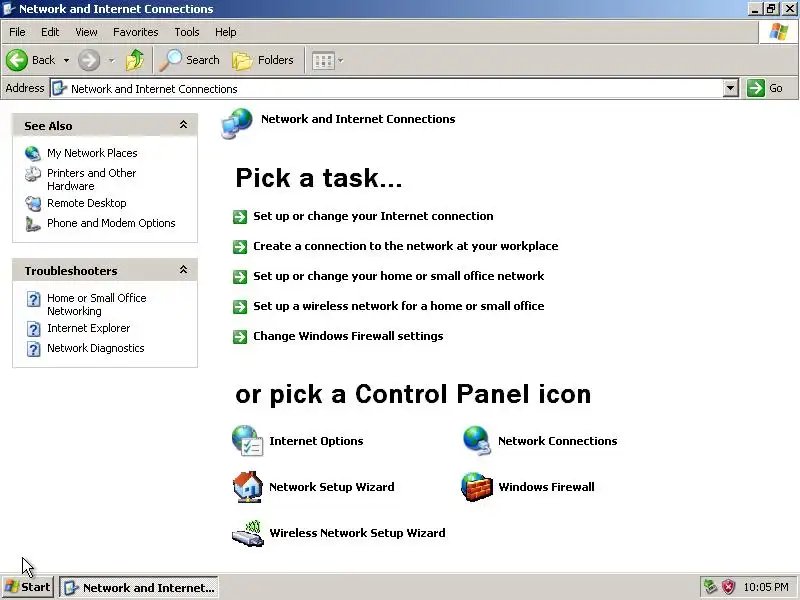Open the Phone and Modem Options link
The image size is (800, 600).
pyautogui.click(x=111, y=223)
